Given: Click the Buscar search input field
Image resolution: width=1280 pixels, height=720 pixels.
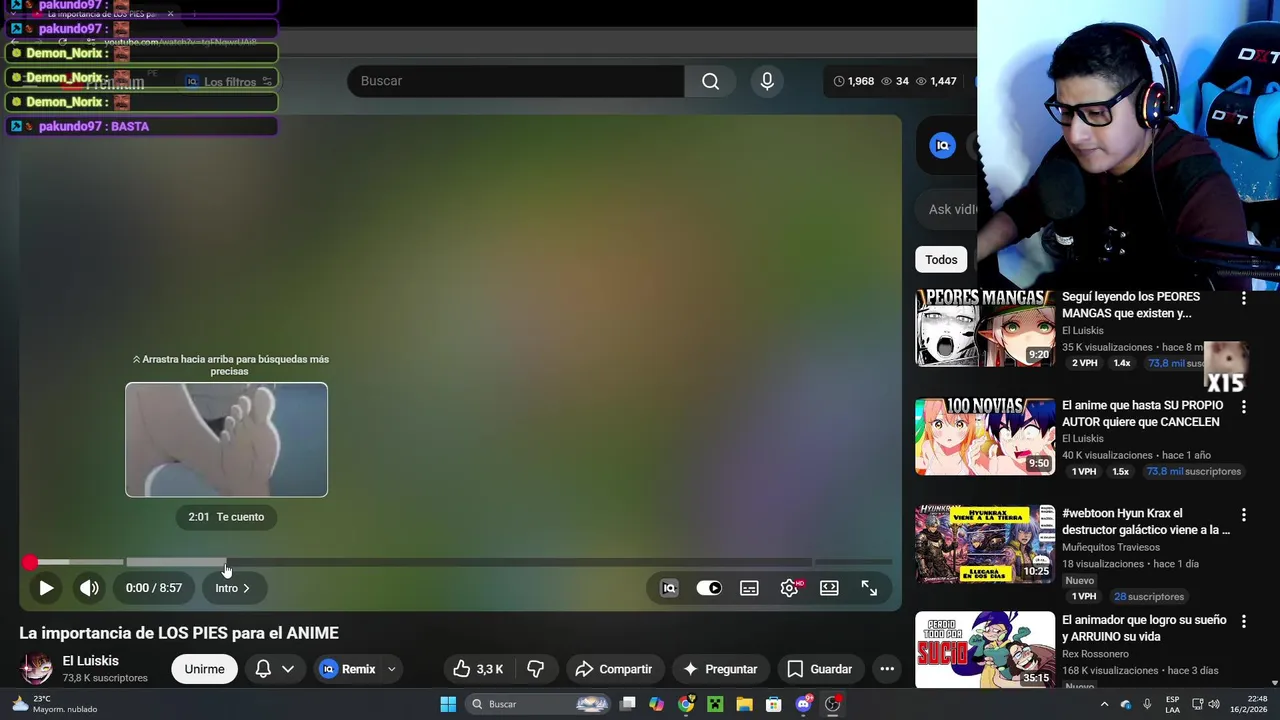Looking at the screenshot, I should click(x=515, y=81).
